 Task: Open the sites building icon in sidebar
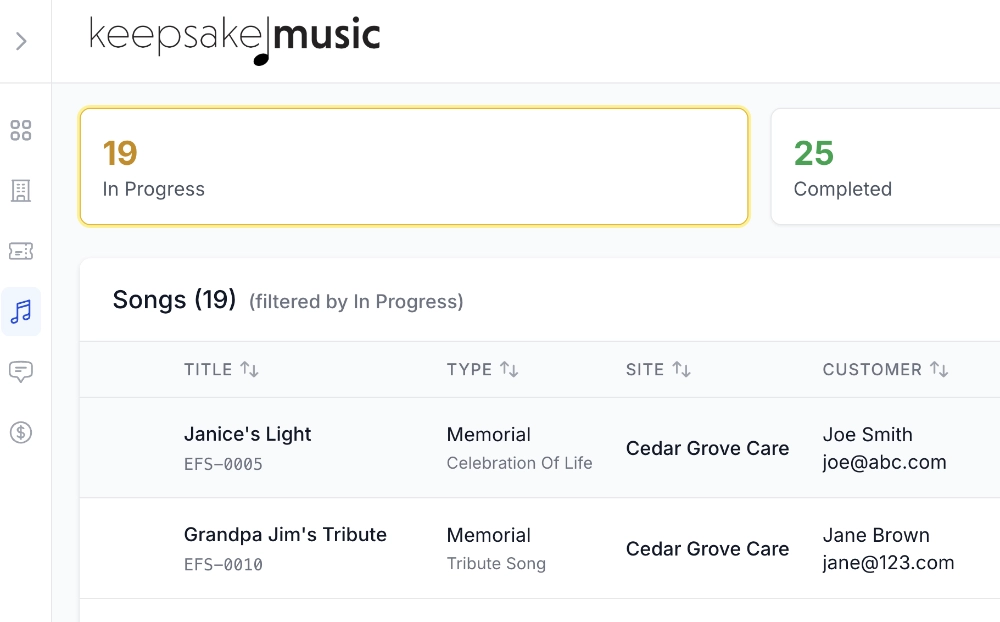[x=21, y=190]
